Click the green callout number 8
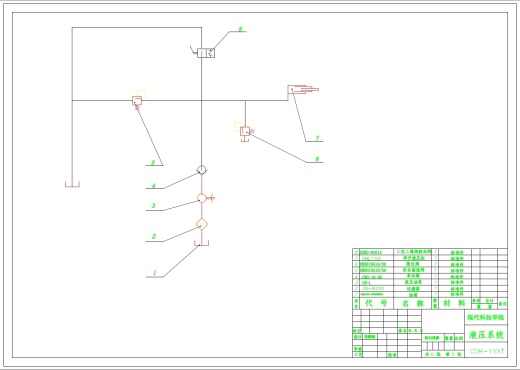Viewport: 520px width, 370px height. click(x=240, y=29)
